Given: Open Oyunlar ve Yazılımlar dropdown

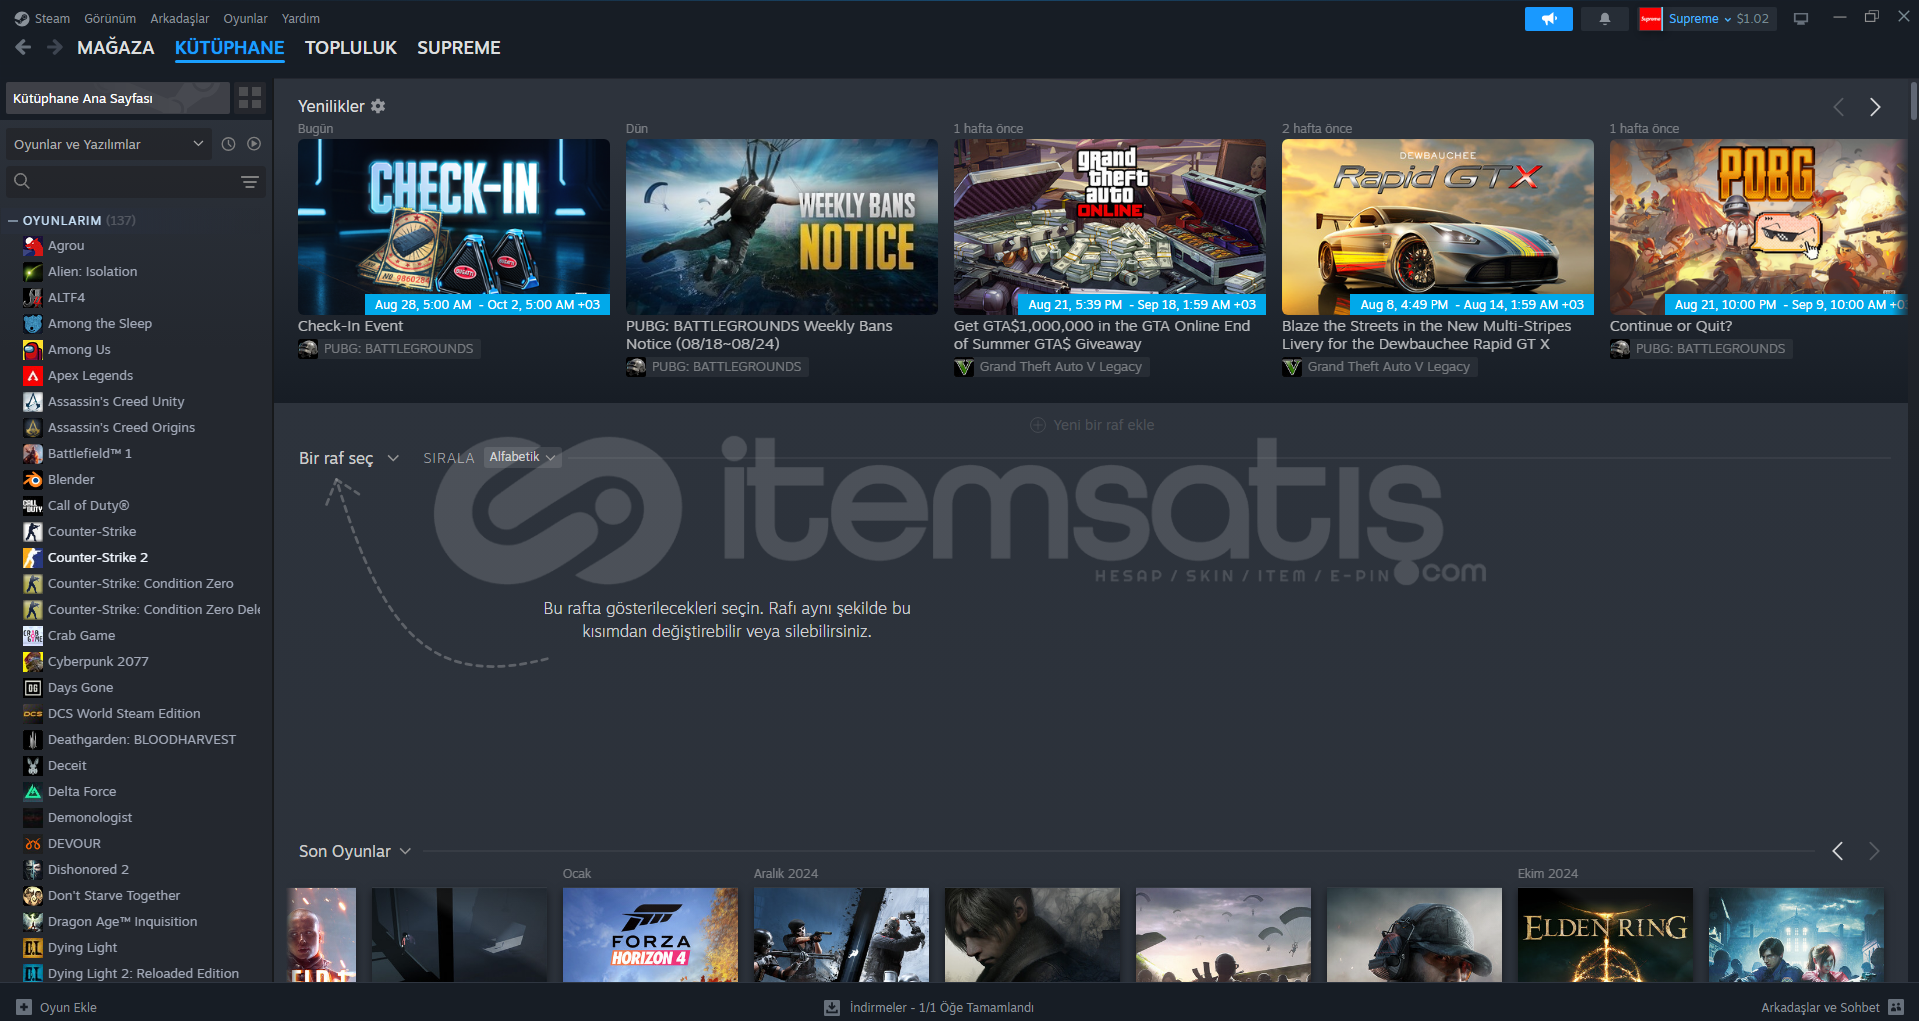Looking at the screenshot, I should coord(109,144).
